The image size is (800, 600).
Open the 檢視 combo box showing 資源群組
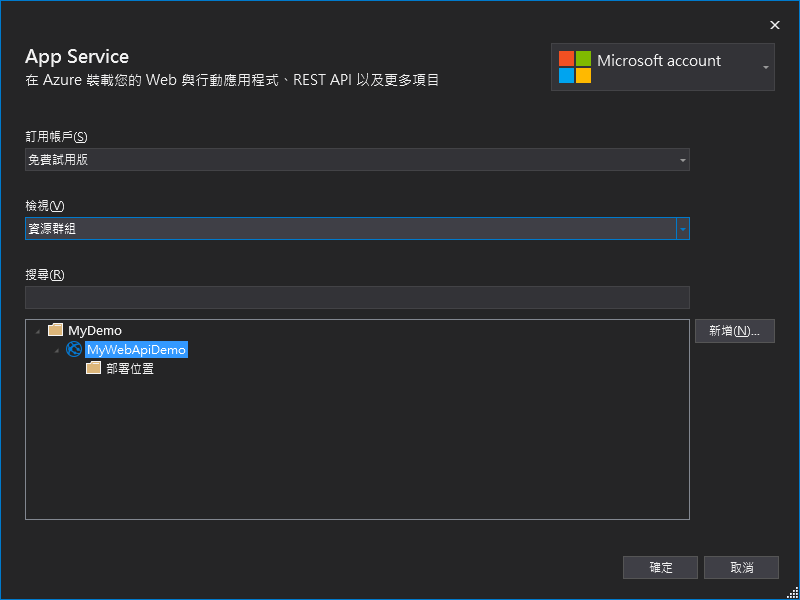tap(350, 229)
